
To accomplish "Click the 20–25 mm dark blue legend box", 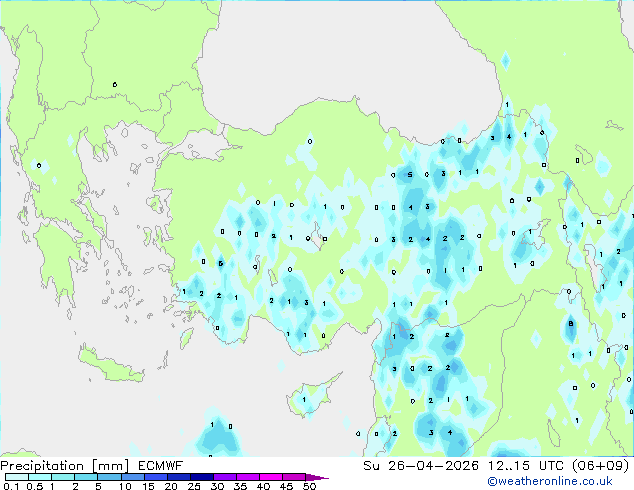I will click(179, 477).
